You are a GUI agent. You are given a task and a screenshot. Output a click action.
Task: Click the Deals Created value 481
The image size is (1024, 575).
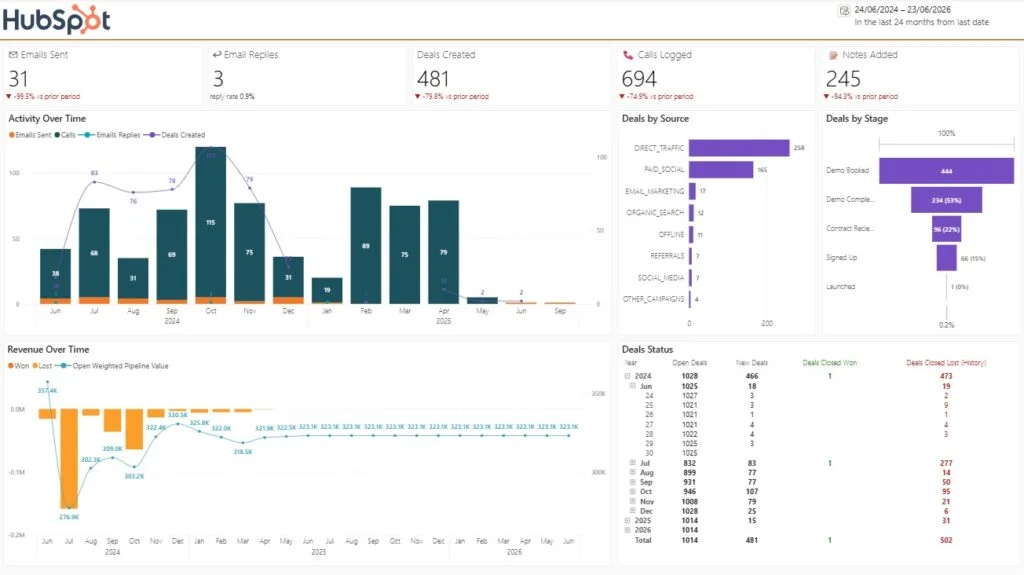click(x=433, y=79)
